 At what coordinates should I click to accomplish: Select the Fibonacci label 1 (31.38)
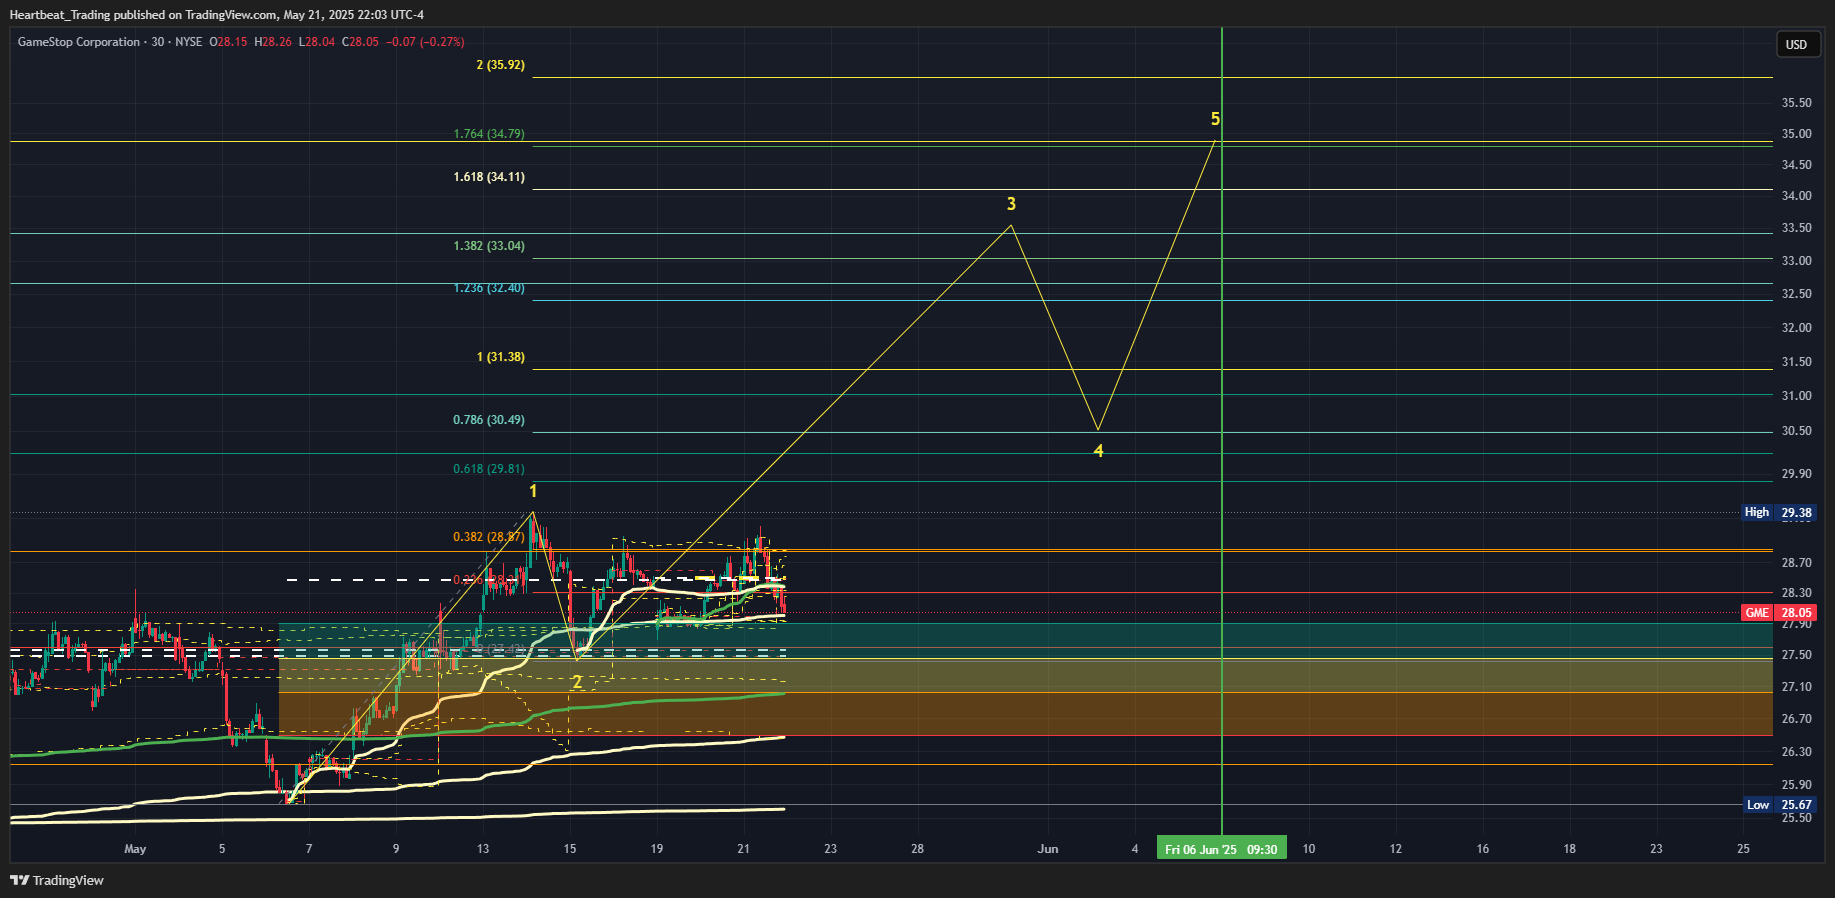coord(500,357)
